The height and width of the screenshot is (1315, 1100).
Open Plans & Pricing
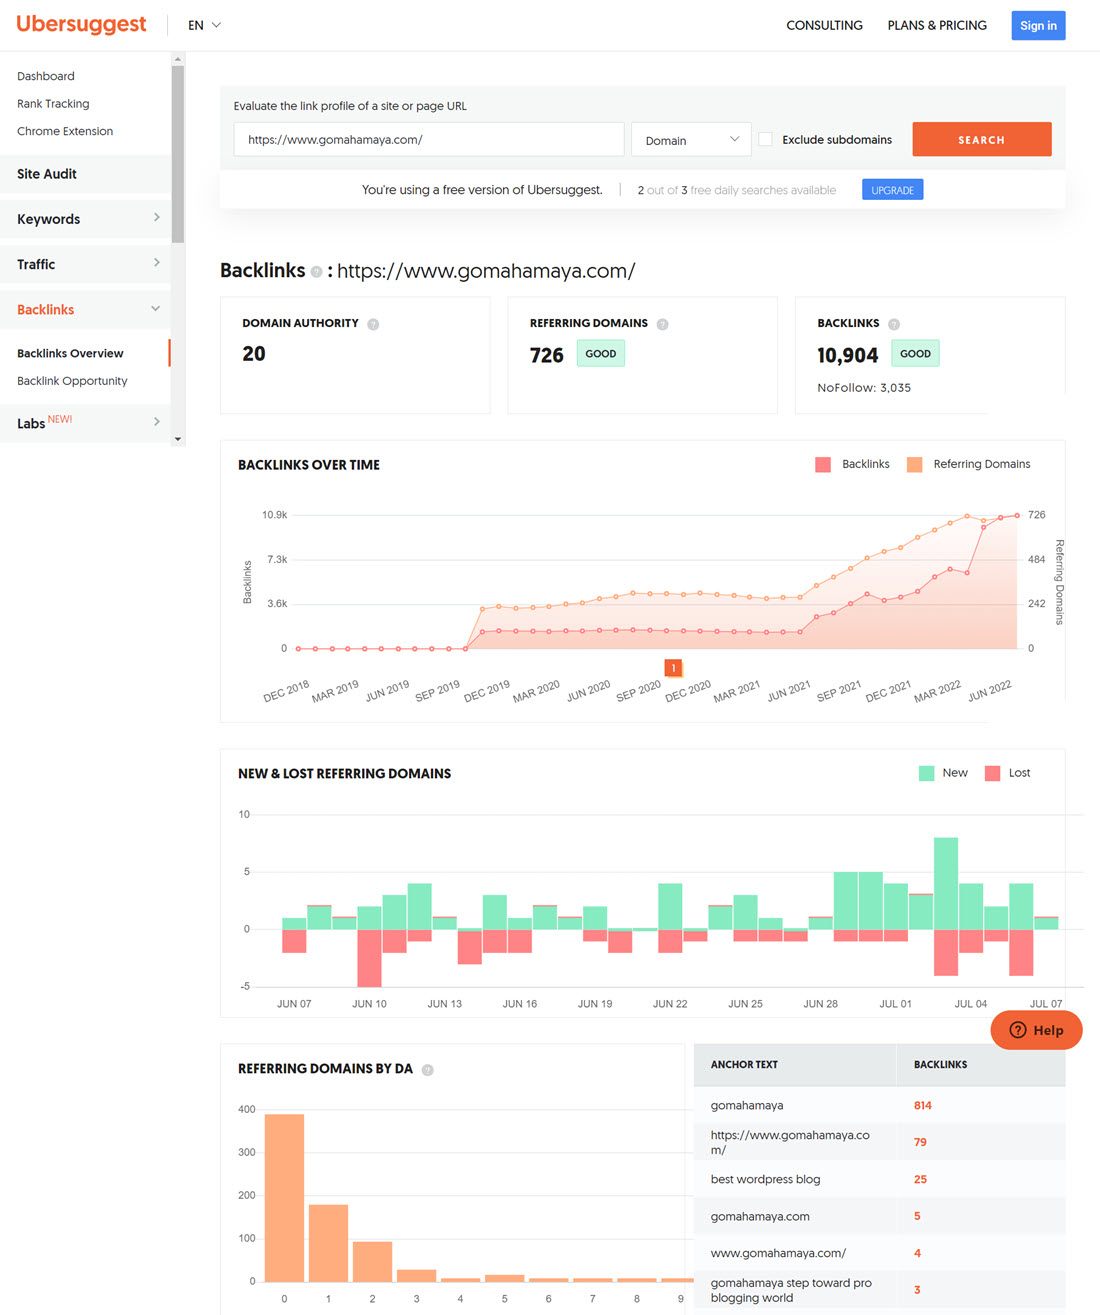(937, 25)
